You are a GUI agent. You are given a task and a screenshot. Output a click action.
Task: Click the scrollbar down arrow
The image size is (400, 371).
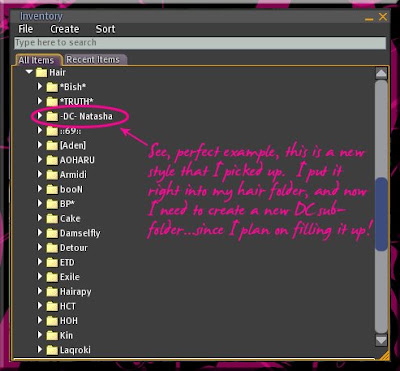pyautogui.click(x=381, y=340)
